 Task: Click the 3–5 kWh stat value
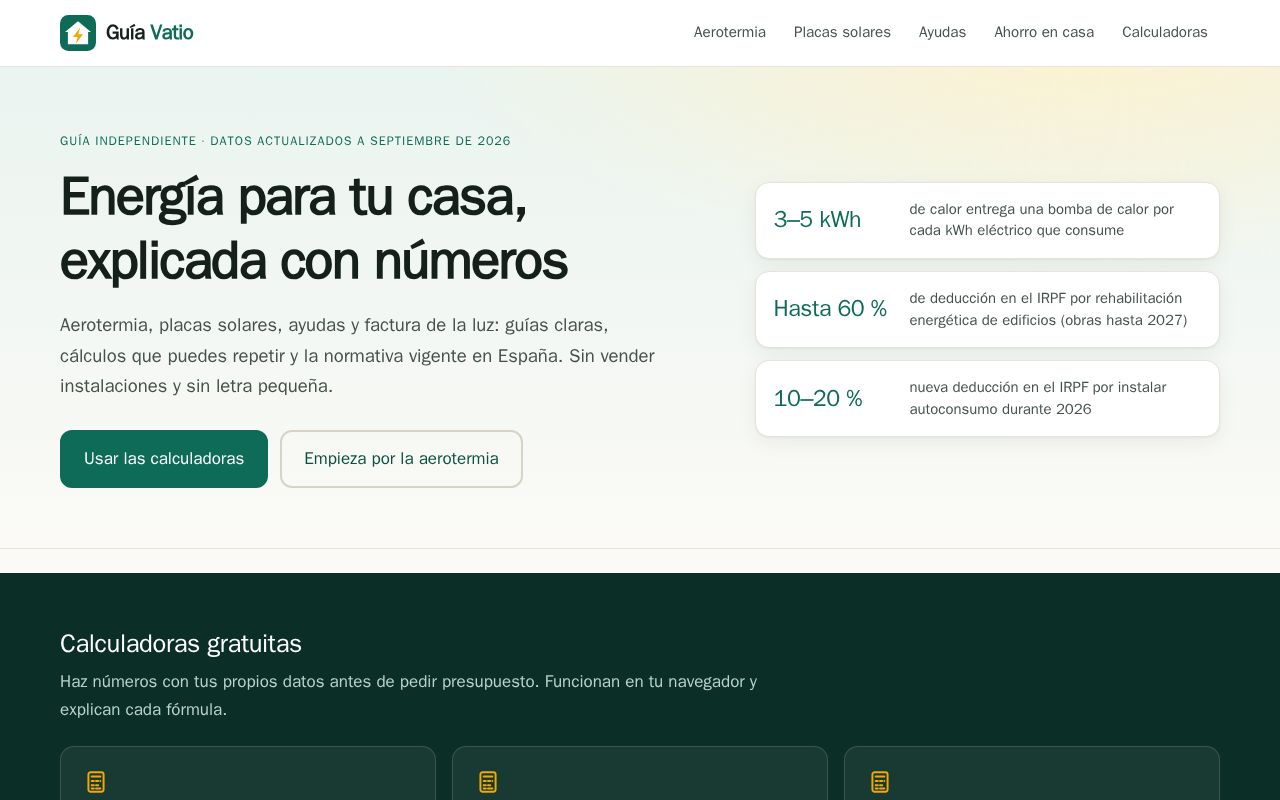pos(817,220)
